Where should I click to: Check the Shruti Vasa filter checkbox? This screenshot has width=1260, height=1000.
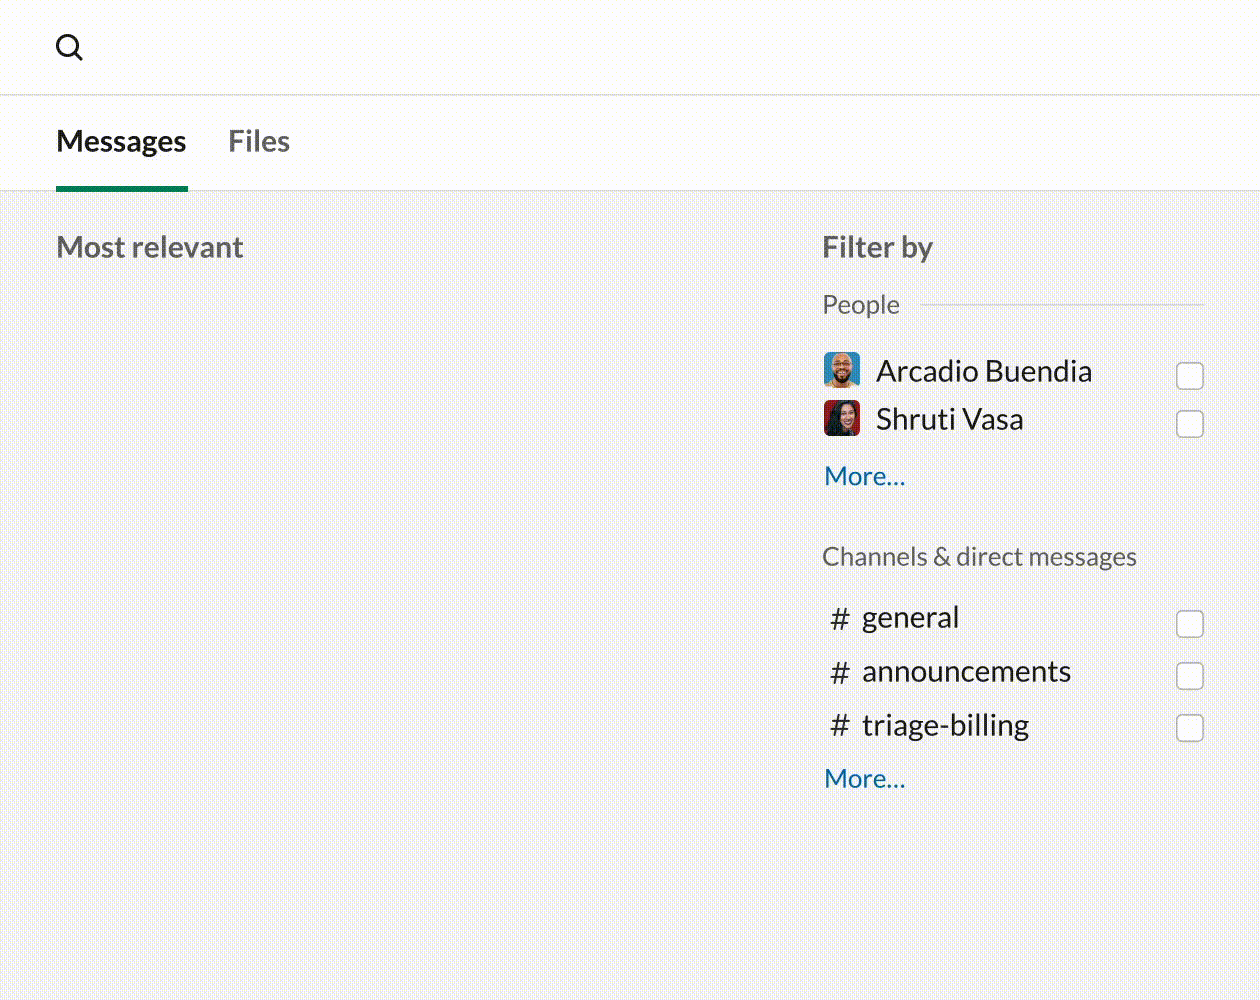[x=1190, y=424]
